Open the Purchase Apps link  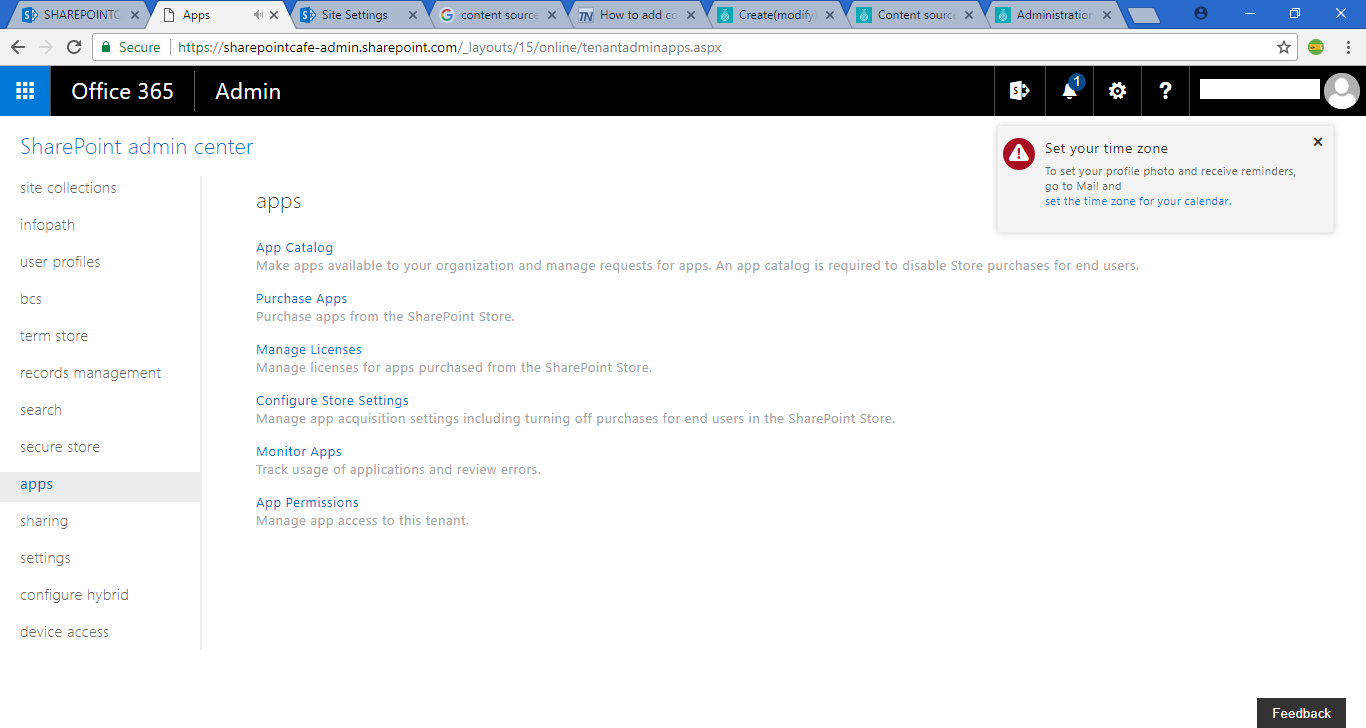click(302, 298)
